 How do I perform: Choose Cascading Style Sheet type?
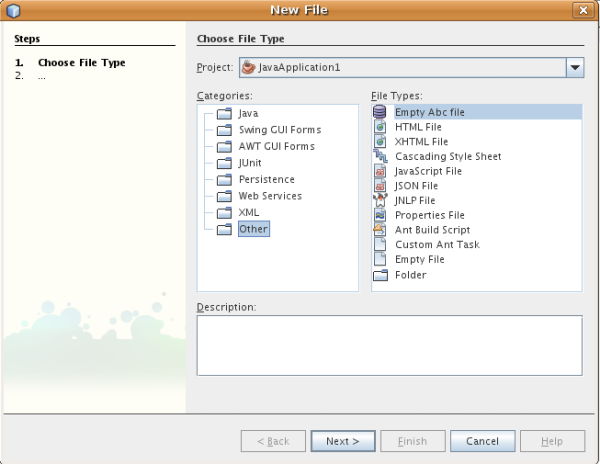[448, 156]
